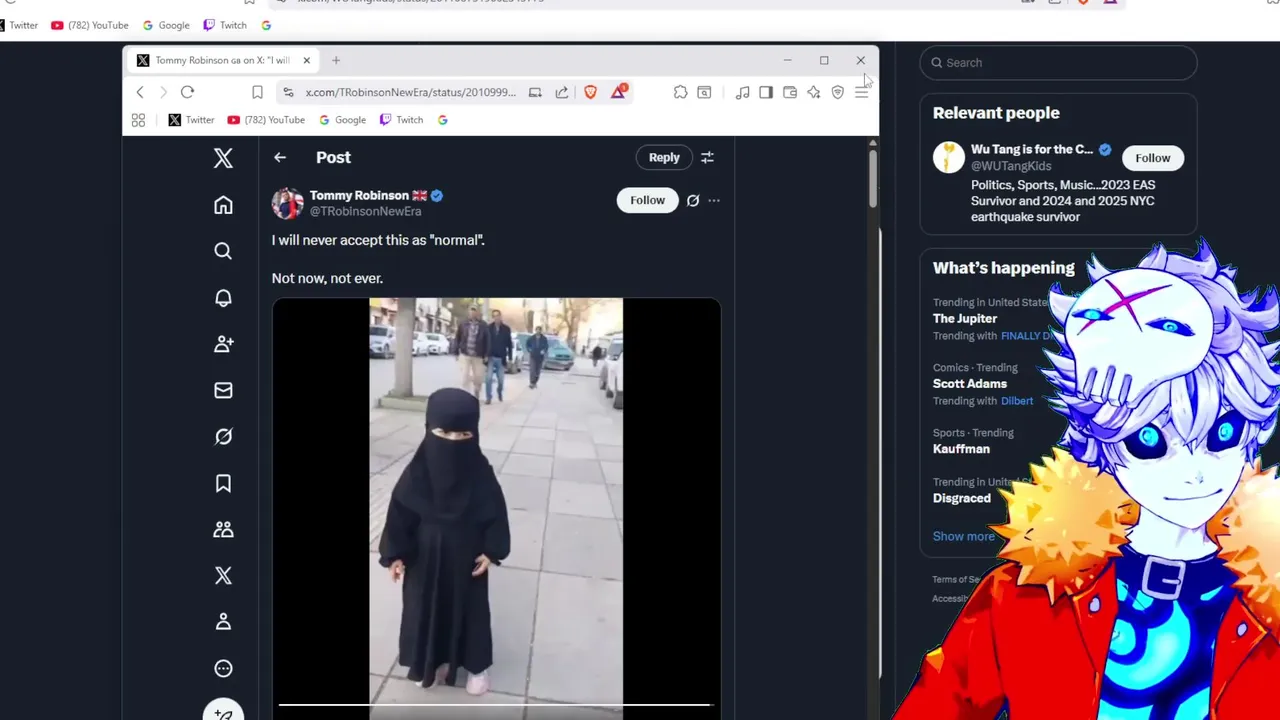Open the tab search icon beside extensions
This screenshot has width=1280, height=720.
click(x=704, y=92)
